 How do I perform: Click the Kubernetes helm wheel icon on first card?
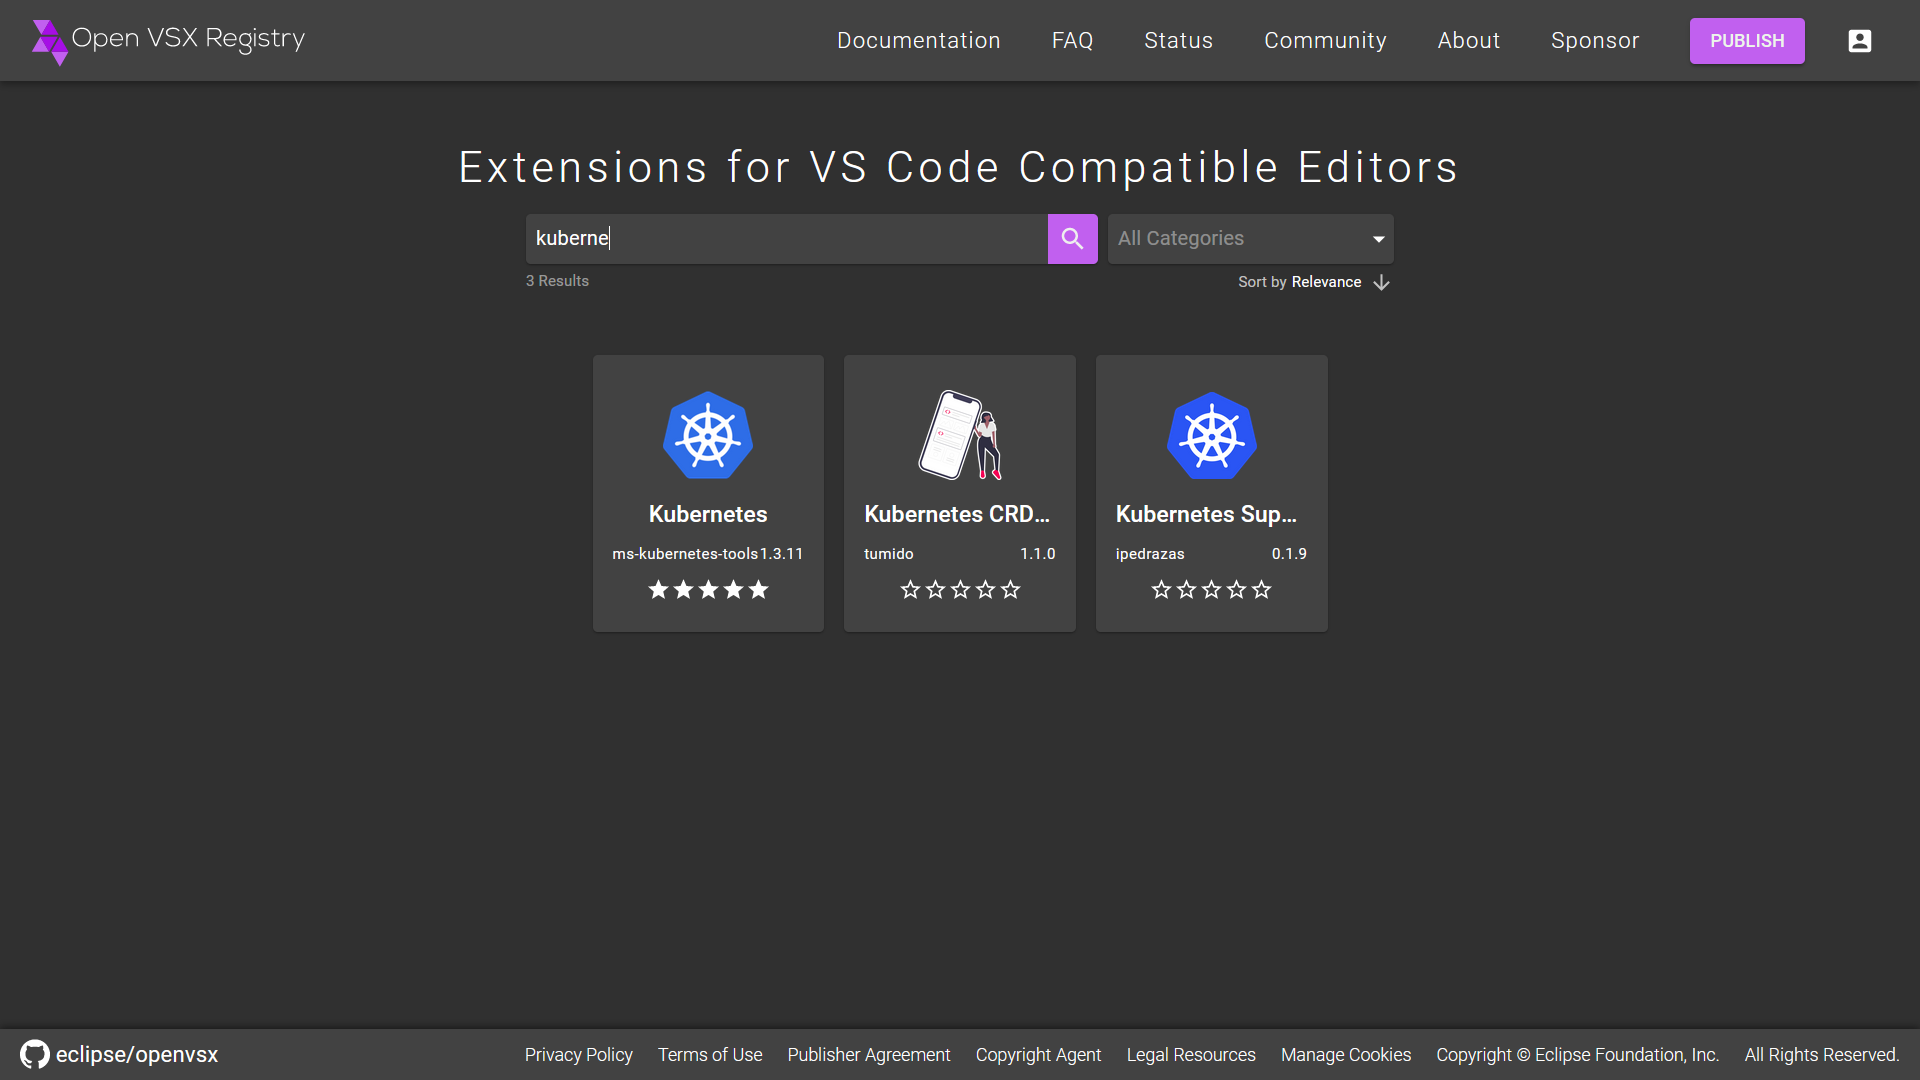pyautogui.click(x=708, y=436)
